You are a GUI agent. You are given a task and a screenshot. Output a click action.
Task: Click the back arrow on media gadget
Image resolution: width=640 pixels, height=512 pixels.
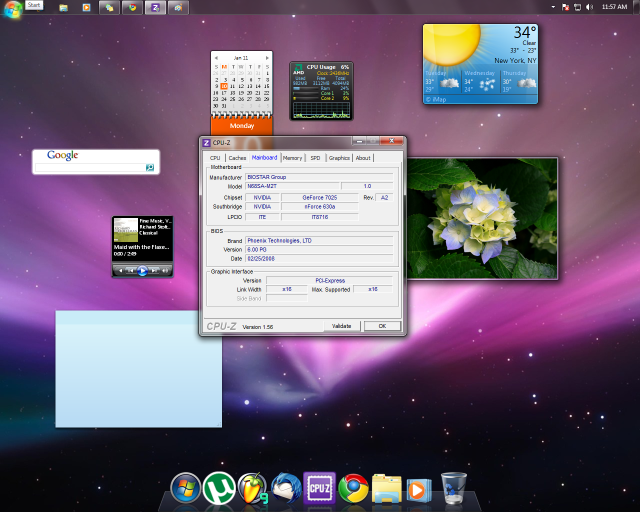click(120, 270)
